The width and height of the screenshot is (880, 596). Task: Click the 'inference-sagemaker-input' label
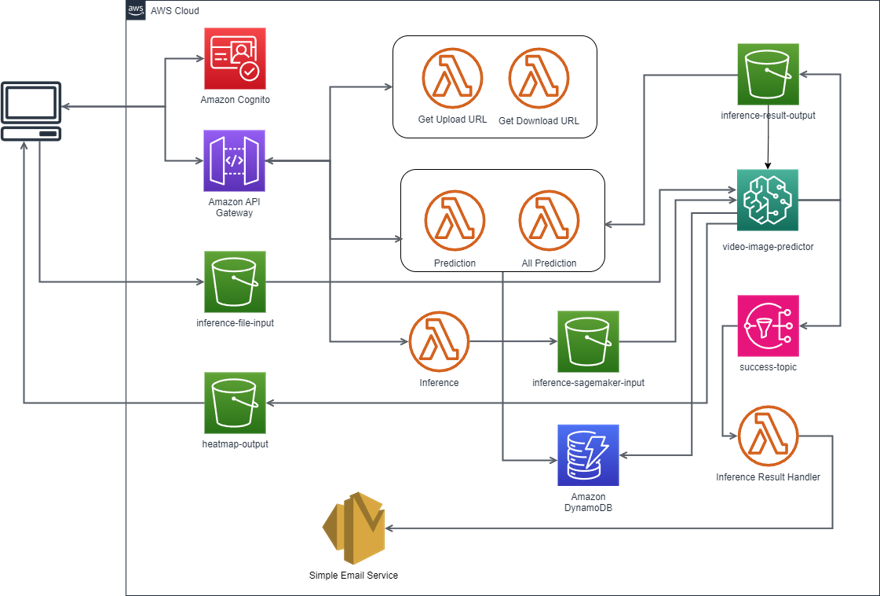point(588,383)
